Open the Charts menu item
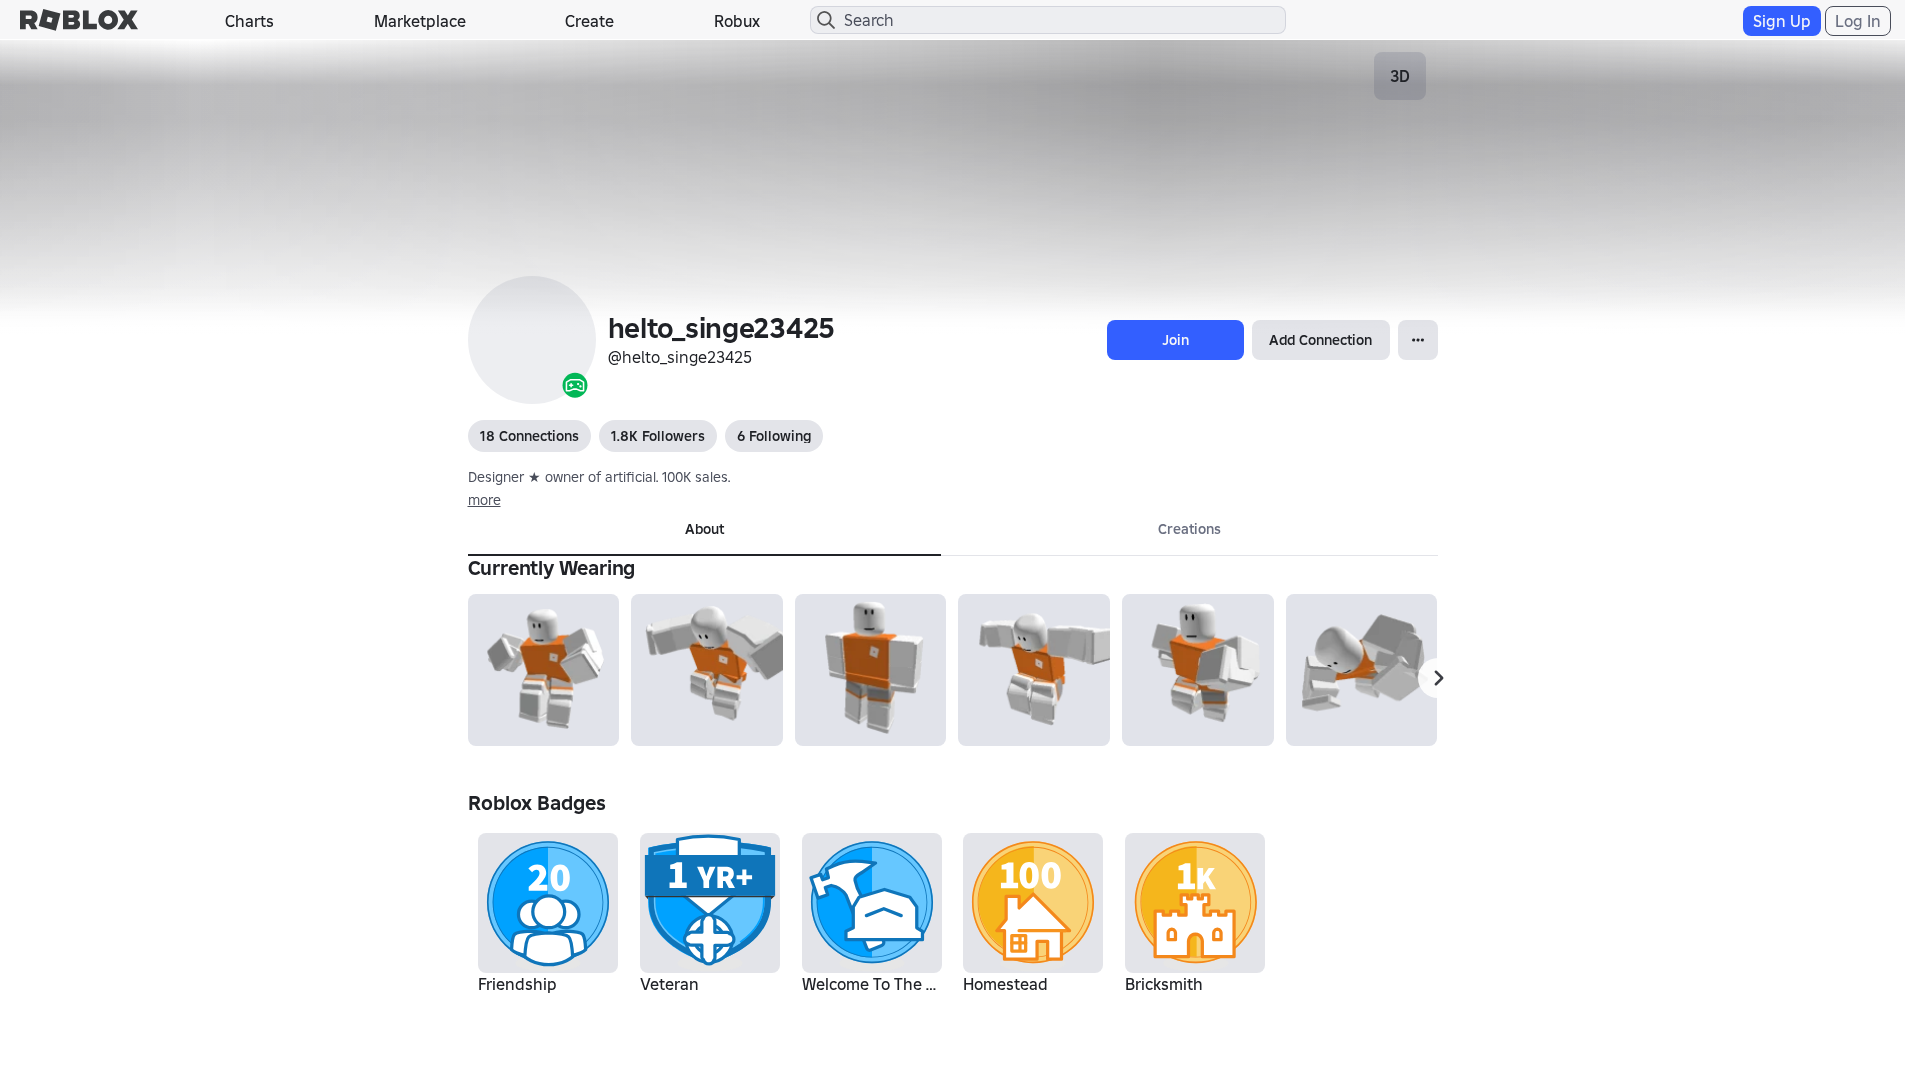 (249, 21)
